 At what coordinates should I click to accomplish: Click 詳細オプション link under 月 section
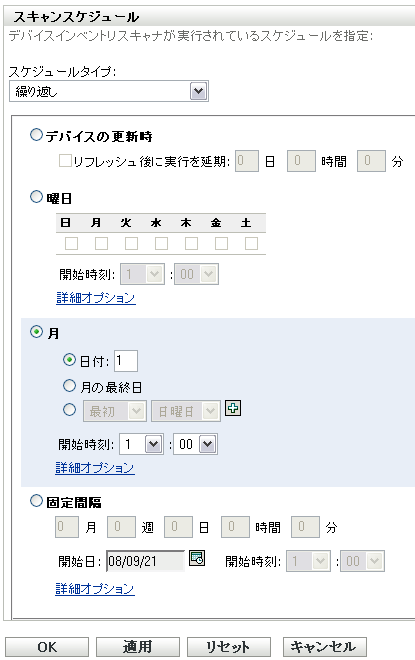point(95,468)
